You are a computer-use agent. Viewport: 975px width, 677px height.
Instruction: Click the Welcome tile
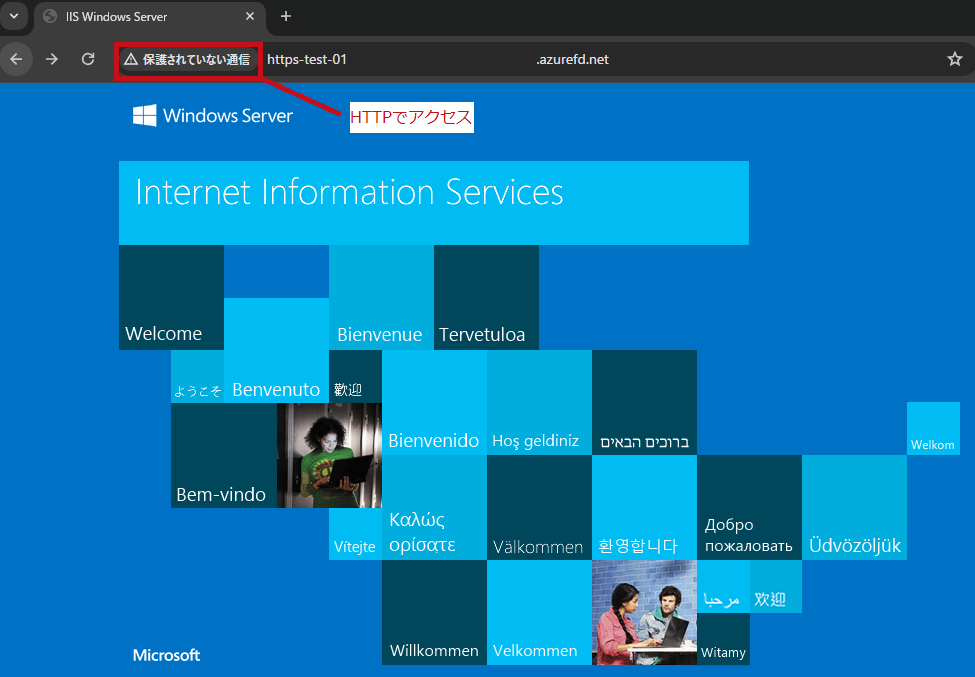tap(171, 297)
